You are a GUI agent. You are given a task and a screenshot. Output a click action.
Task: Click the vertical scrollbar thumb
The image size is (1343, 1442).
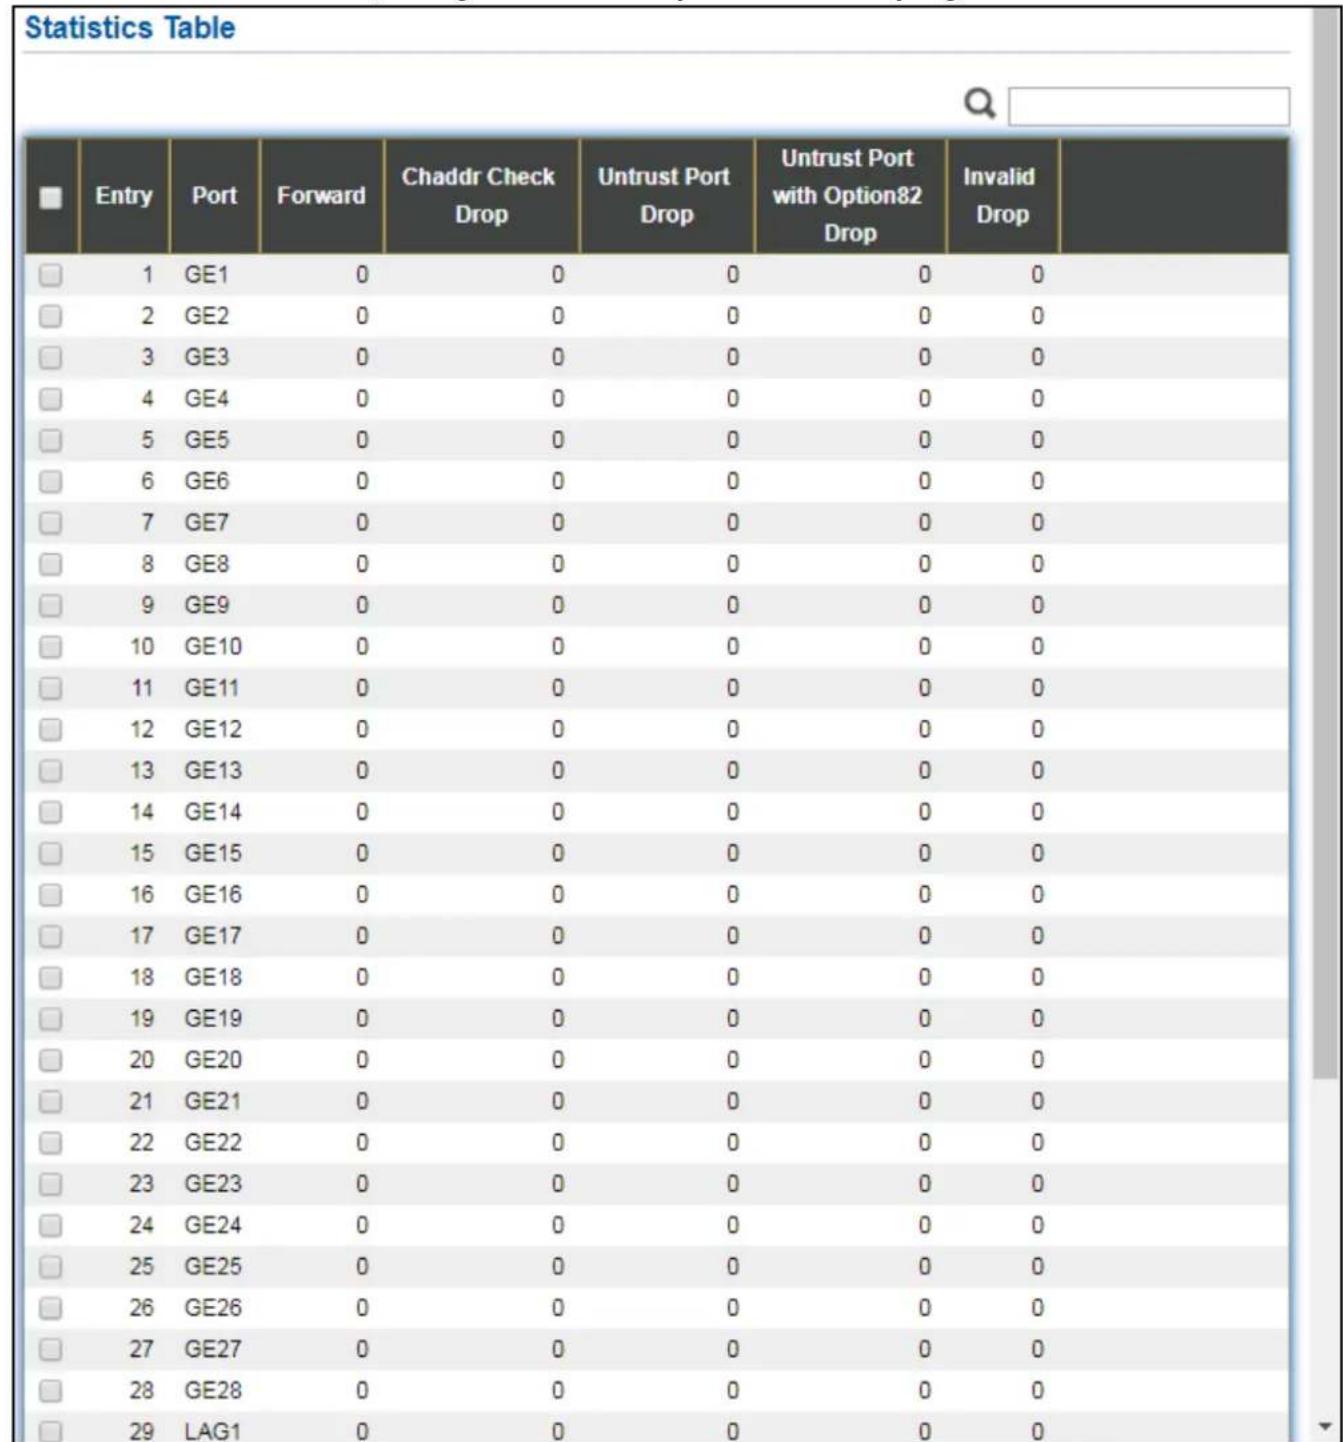point(1327,545)
